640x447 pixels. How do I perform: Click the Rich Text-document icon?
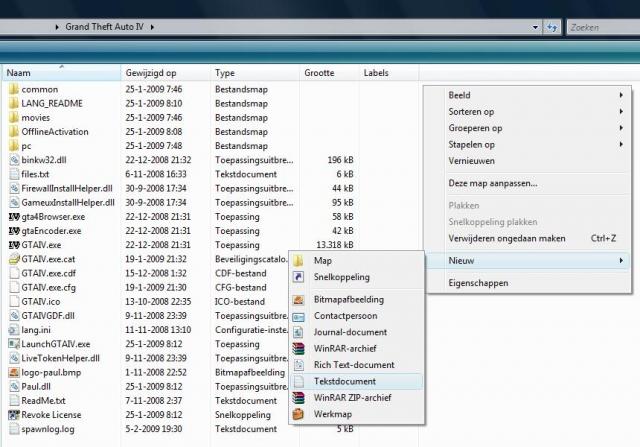(x=298, y=365)
